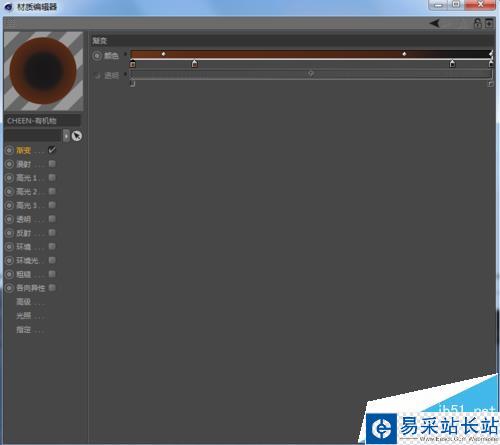This screenshot has width=500, height=445.
Task: Enable the 各向异性 channel checkbox
Action: click(x=52, y=288)
